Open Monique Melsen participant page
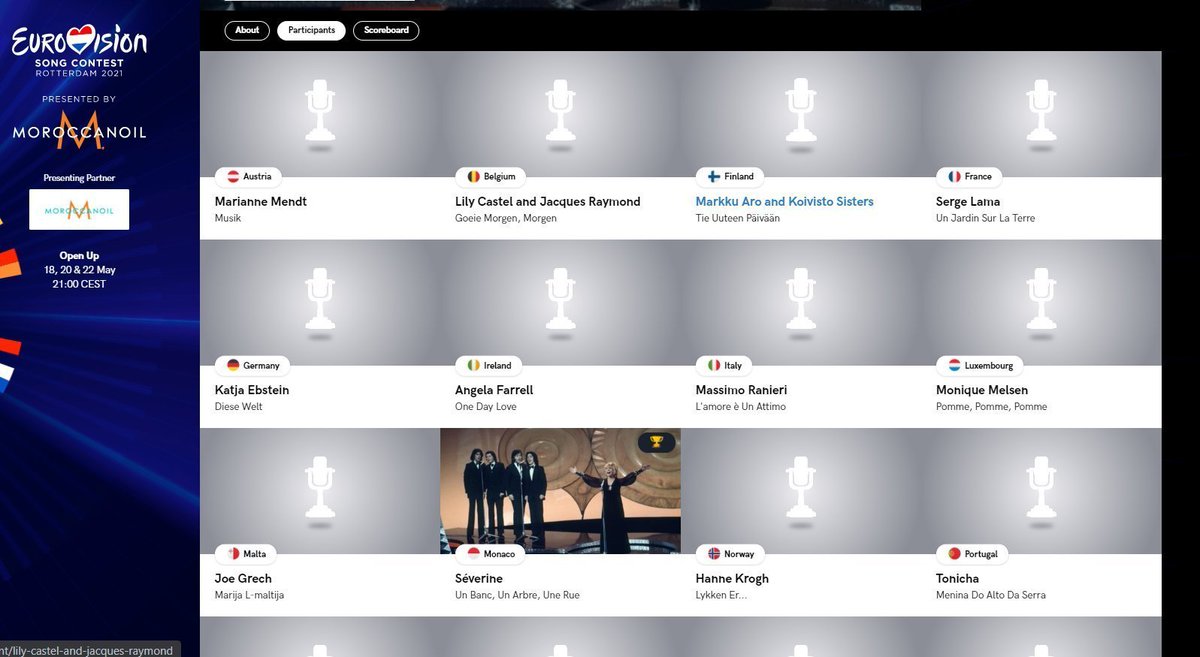 coord(982,391)
